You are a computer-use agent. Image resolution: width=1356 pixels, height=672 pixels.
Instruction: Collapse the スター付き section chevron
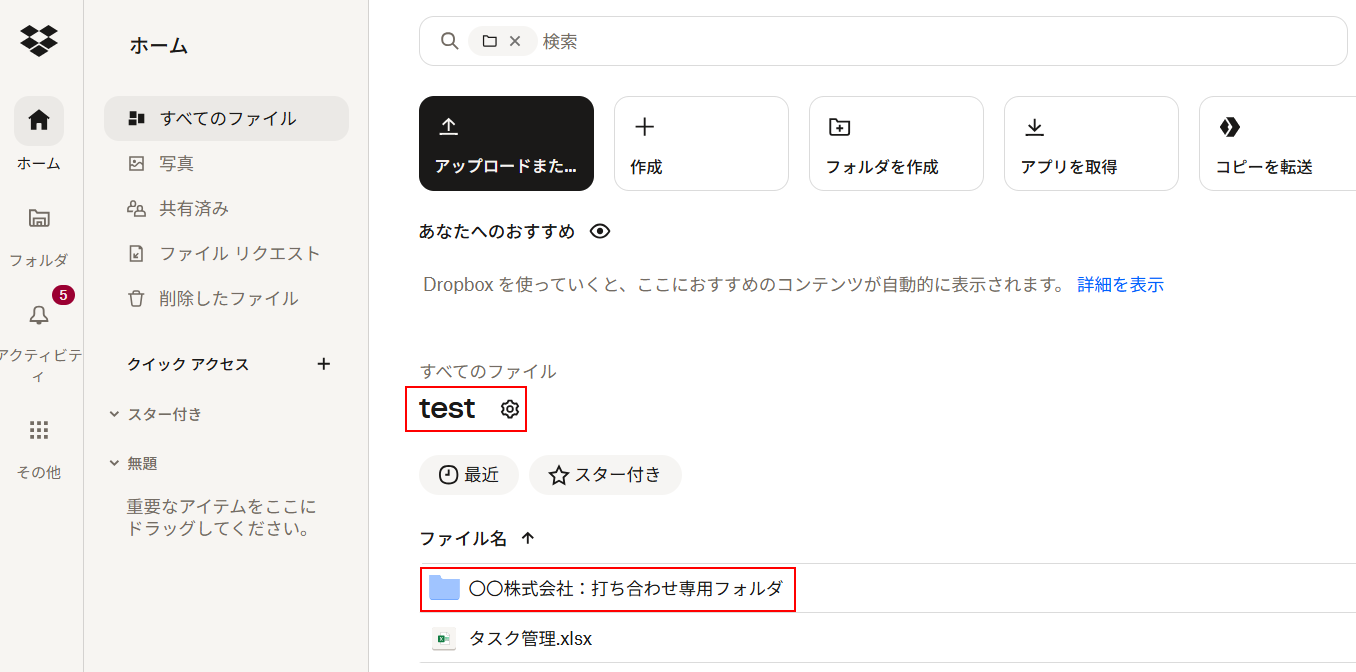click(114, 414)
